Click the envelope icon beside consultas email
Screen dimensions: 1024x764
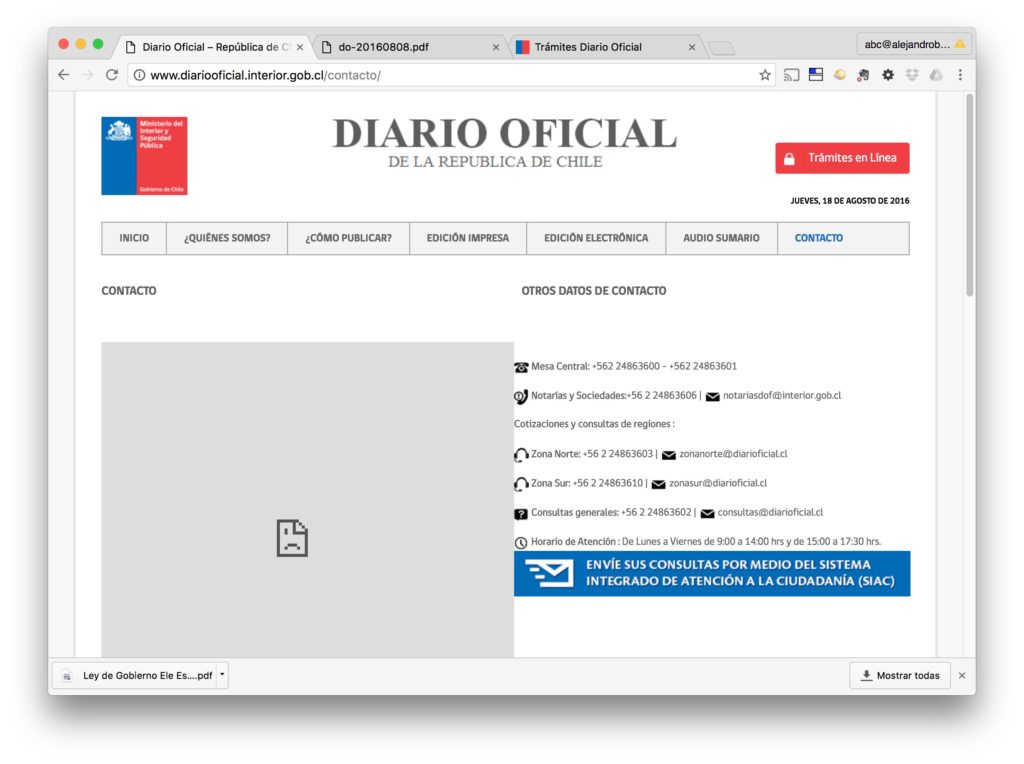click(x=707, y=513)
